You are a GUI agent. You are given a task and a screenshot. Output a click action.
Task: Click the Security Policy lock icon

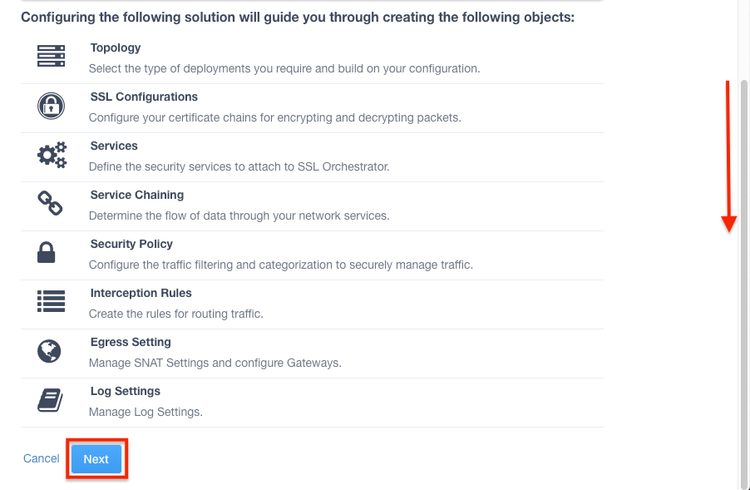coord(46,253)
